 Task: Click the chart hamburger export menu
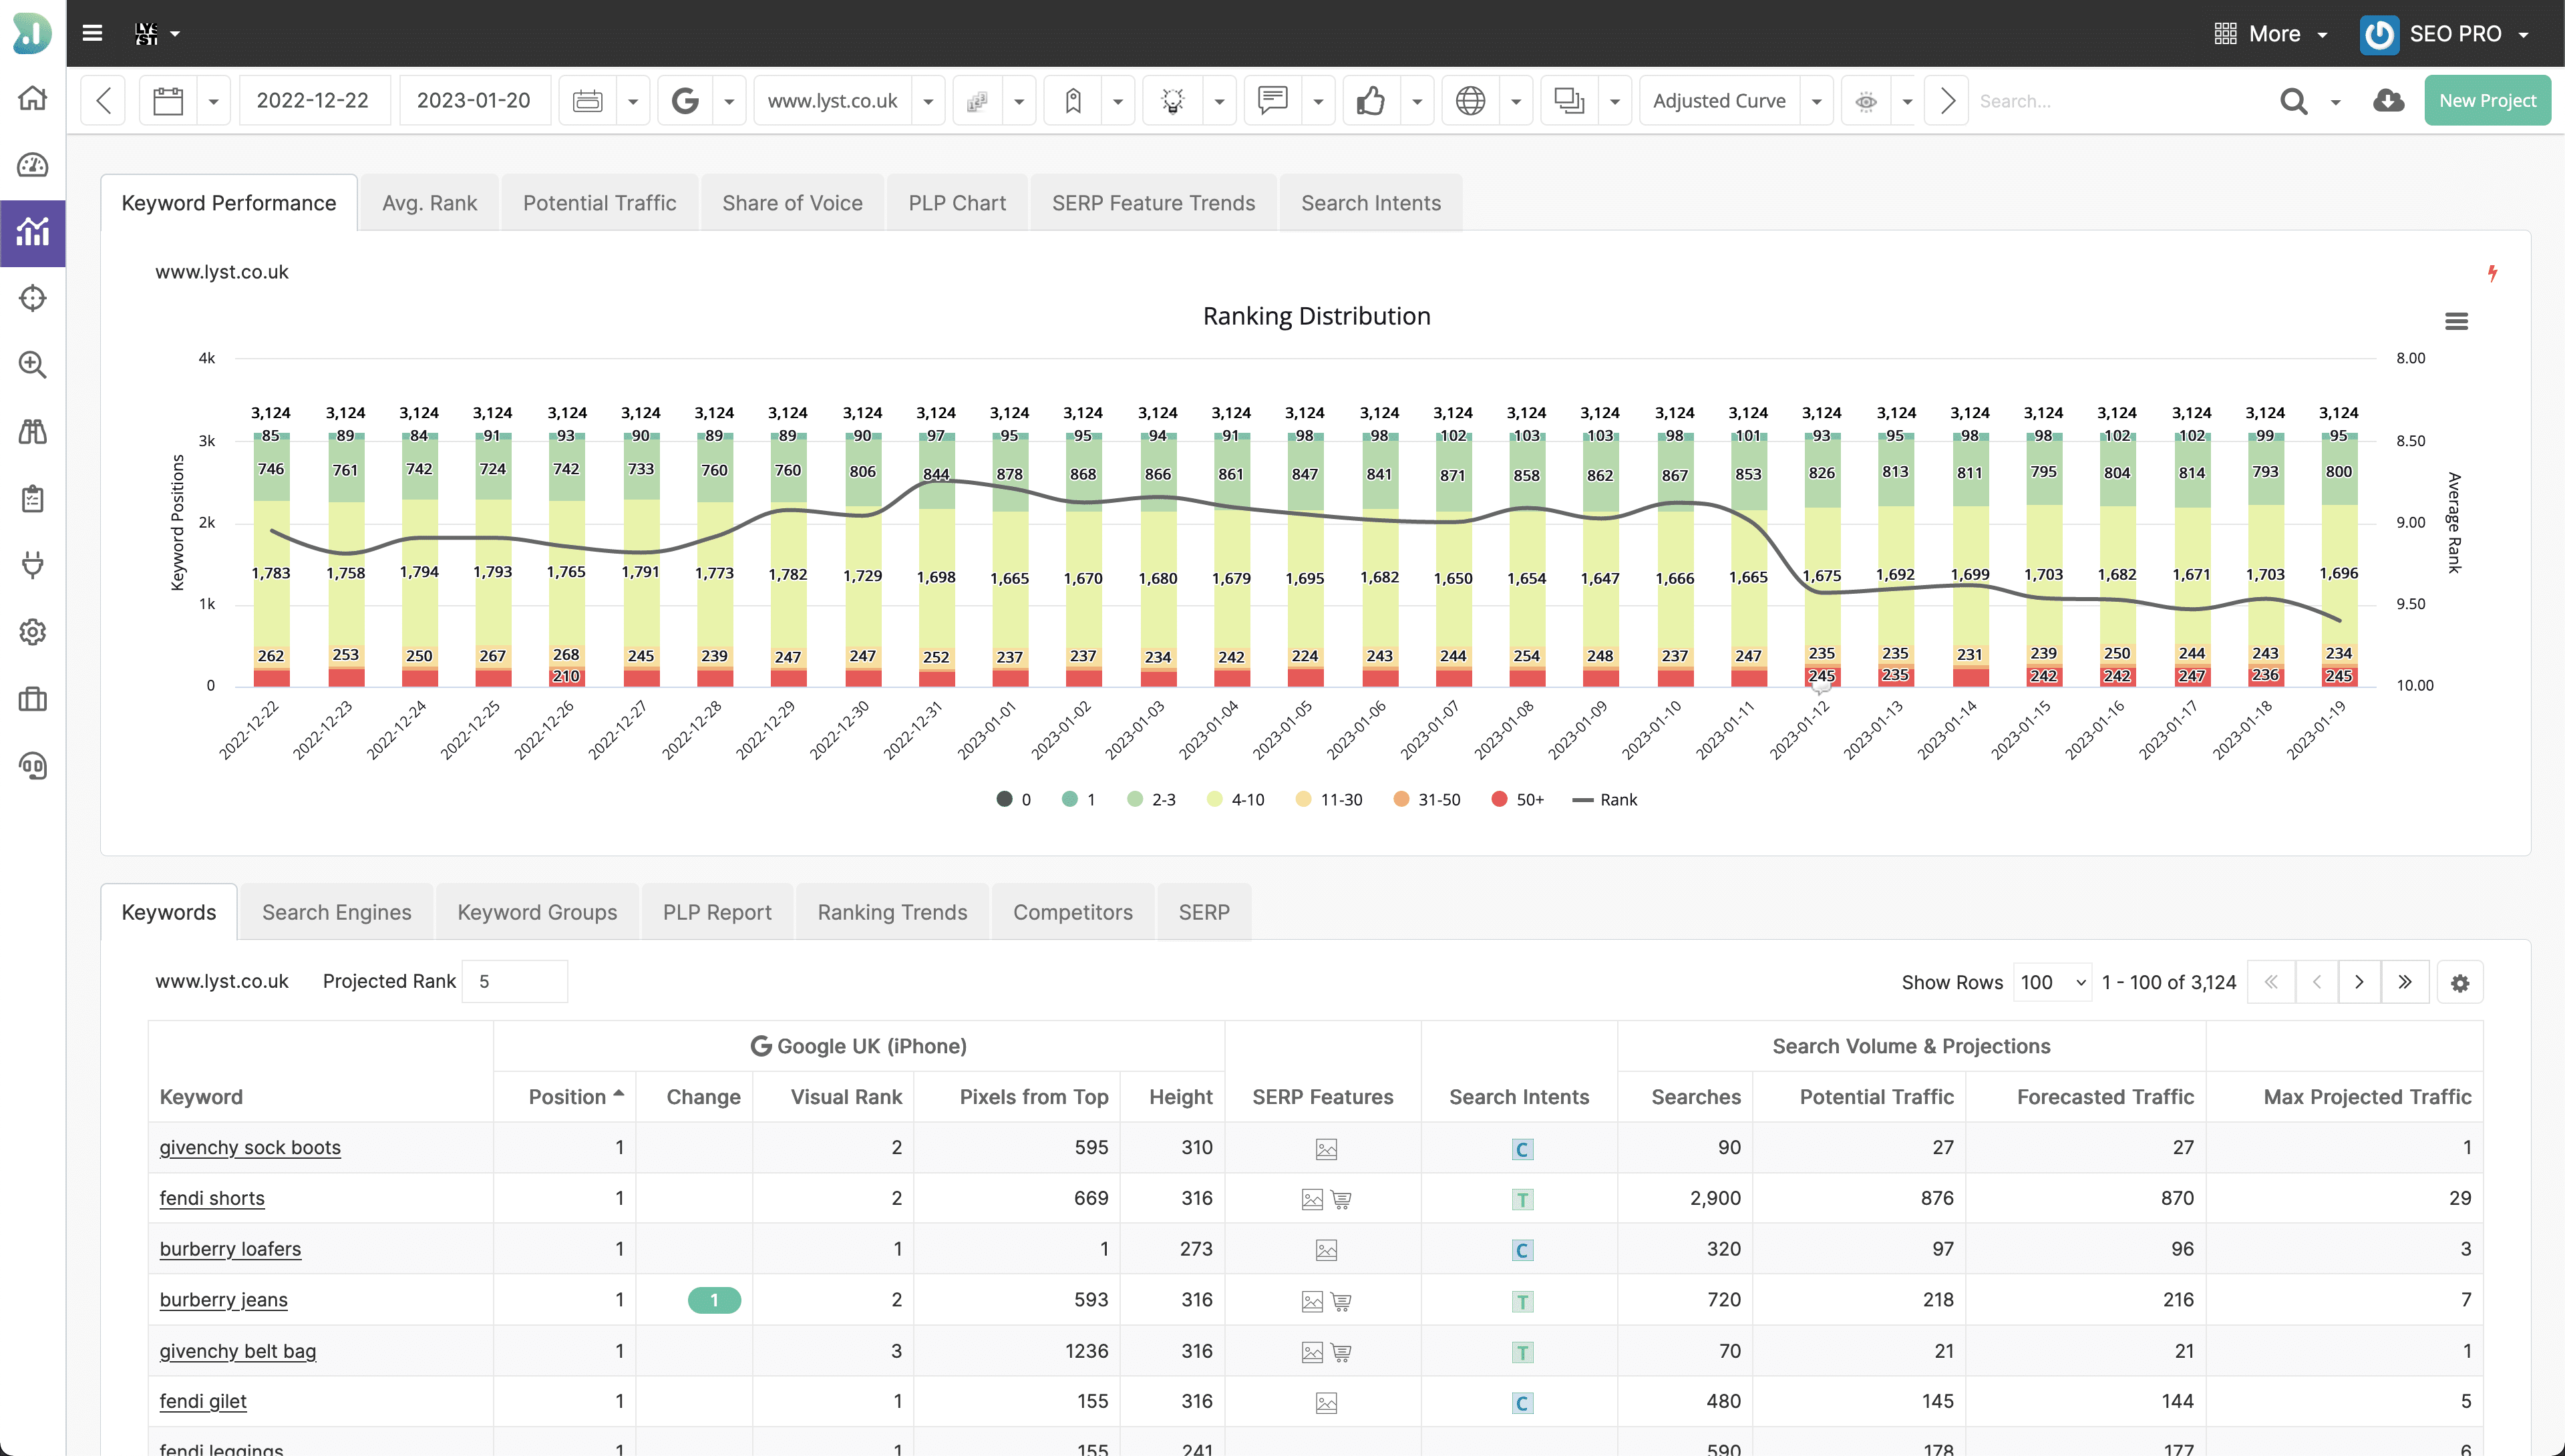2456,321
